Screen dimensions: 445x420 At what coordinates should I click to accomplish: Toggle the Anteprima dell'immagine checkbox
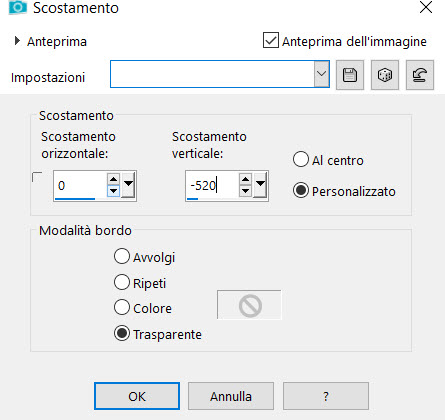[271, 40]
